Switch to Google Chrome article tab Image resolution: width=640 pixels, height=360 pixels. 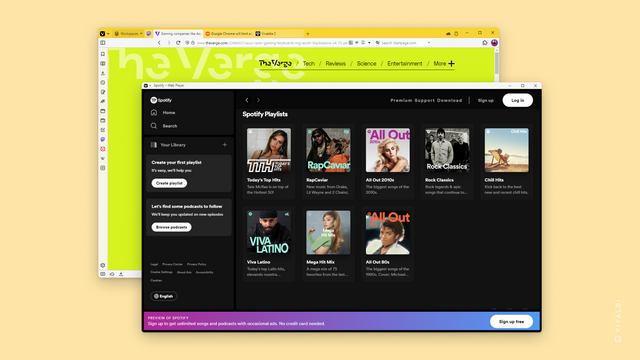point(228,33)
